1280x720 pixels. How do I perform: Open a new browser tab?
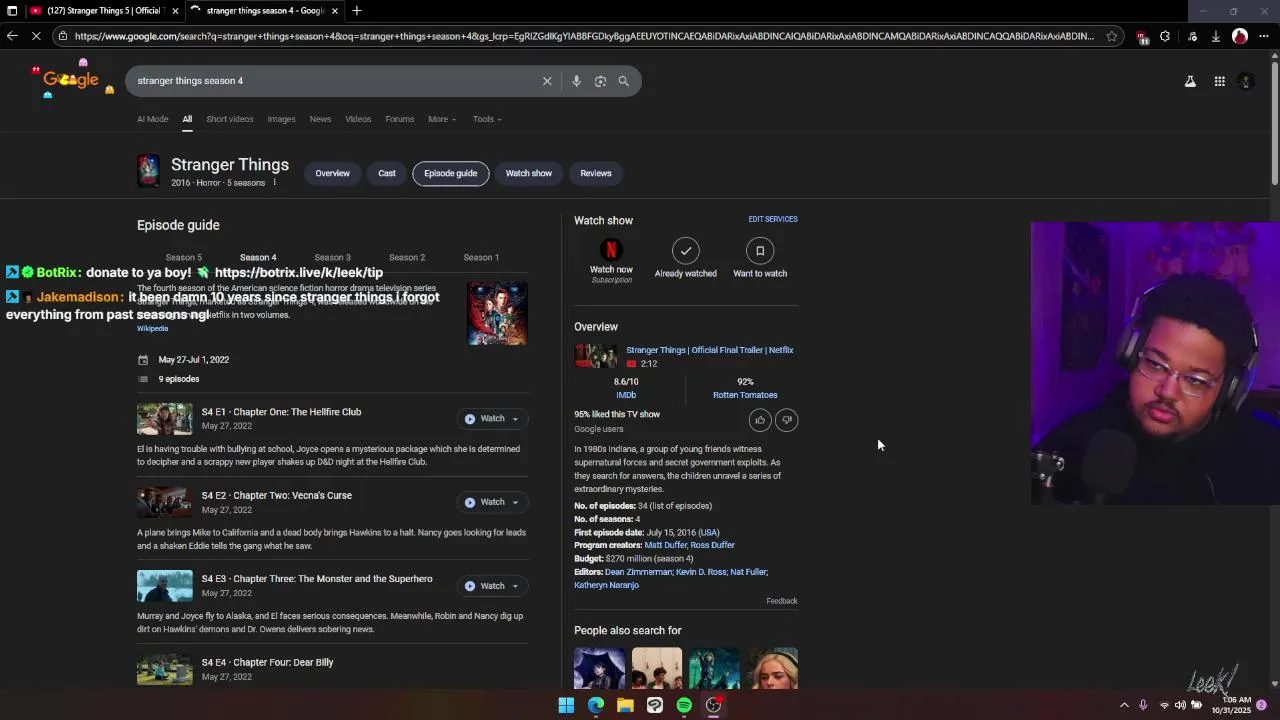coord(357,11)
